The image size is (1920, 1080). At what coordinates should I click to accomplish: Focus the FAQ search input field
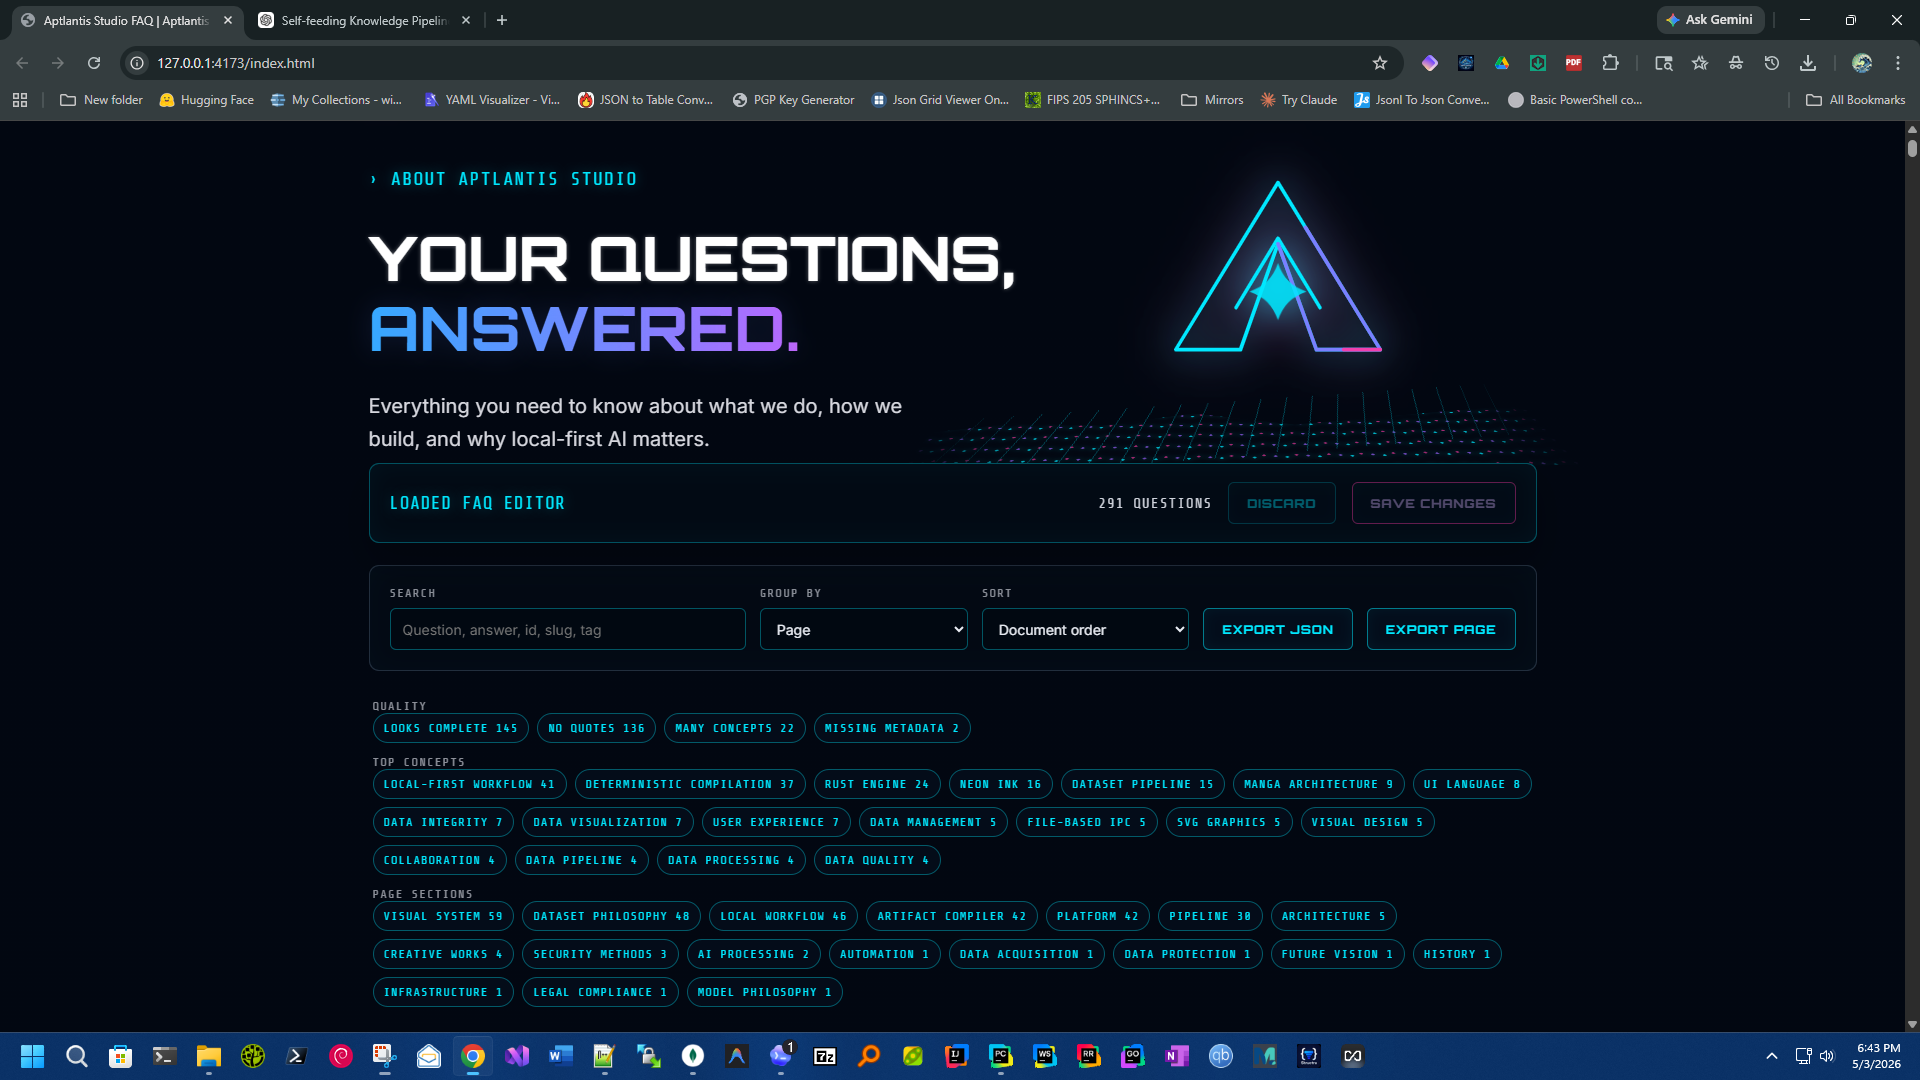pyautogui.click(x=567, y=630)
